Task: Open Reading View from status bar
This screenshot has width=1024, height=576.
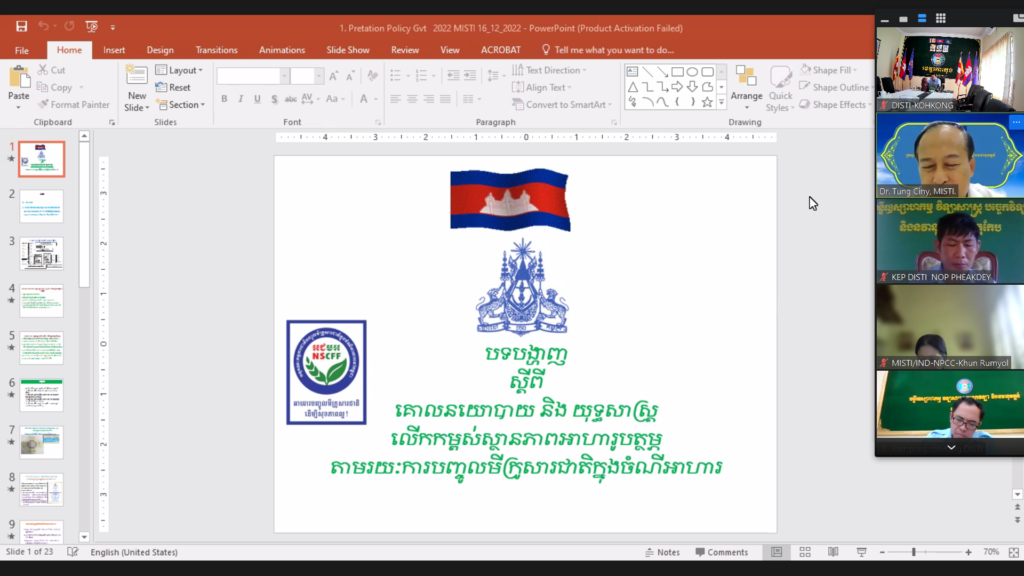Action: point(833,552)
